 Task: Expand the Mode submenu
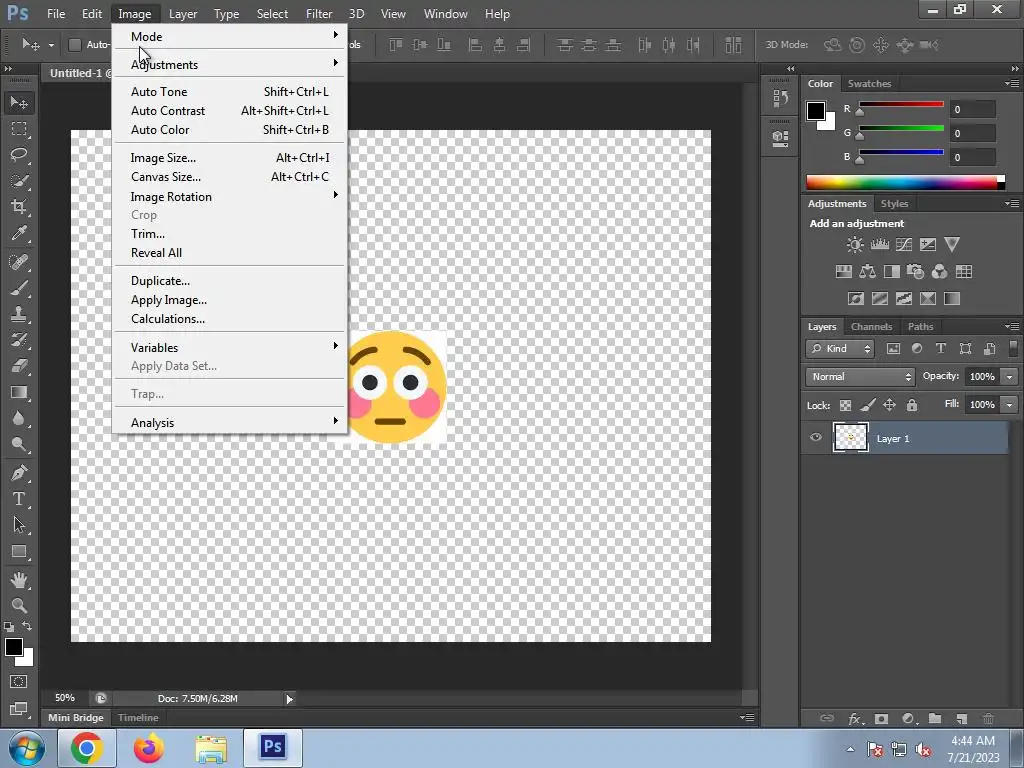tap(229, 37)
